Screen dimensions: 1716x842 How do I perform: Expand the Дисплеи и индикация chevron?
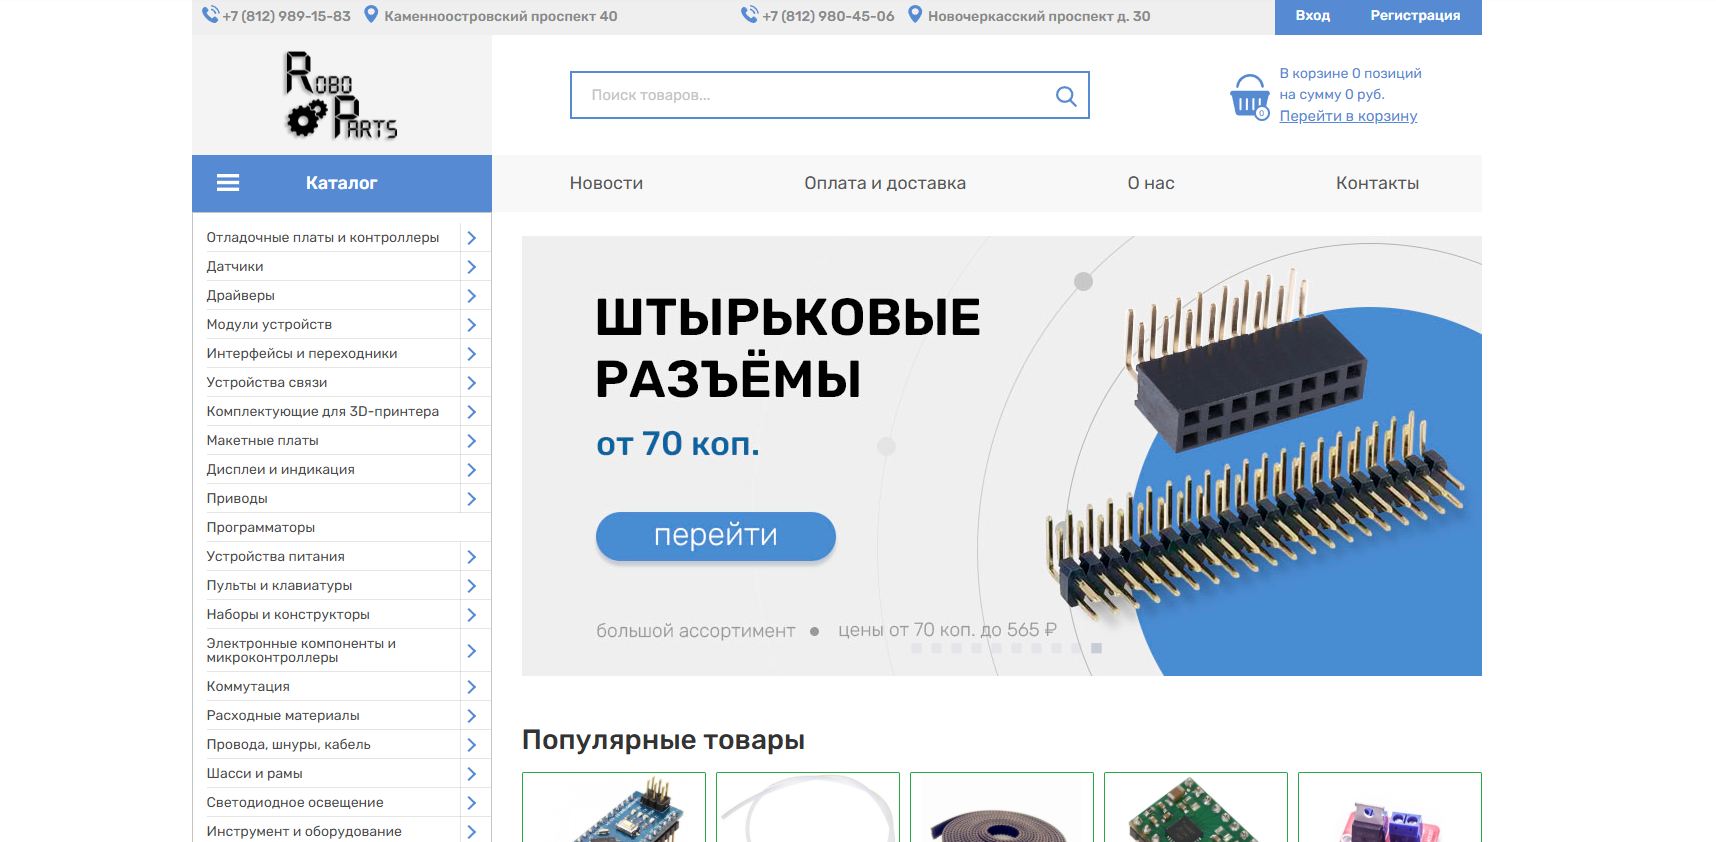pyautogui.click(x=472, y=470)
